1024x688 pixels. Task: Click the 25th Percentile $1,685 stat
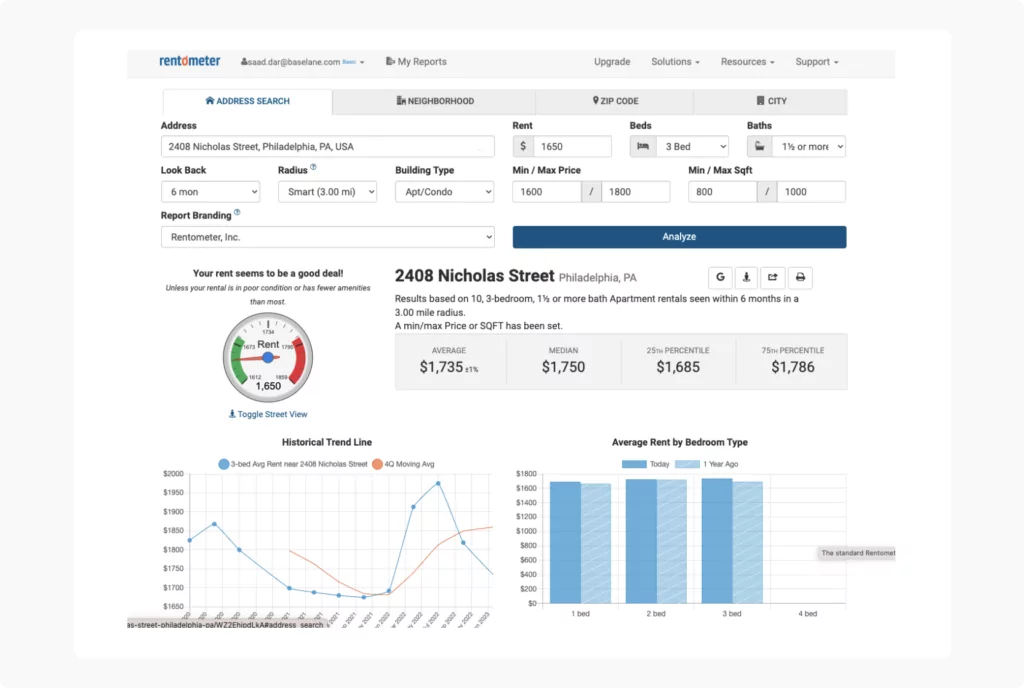click(x=678, y=361)
